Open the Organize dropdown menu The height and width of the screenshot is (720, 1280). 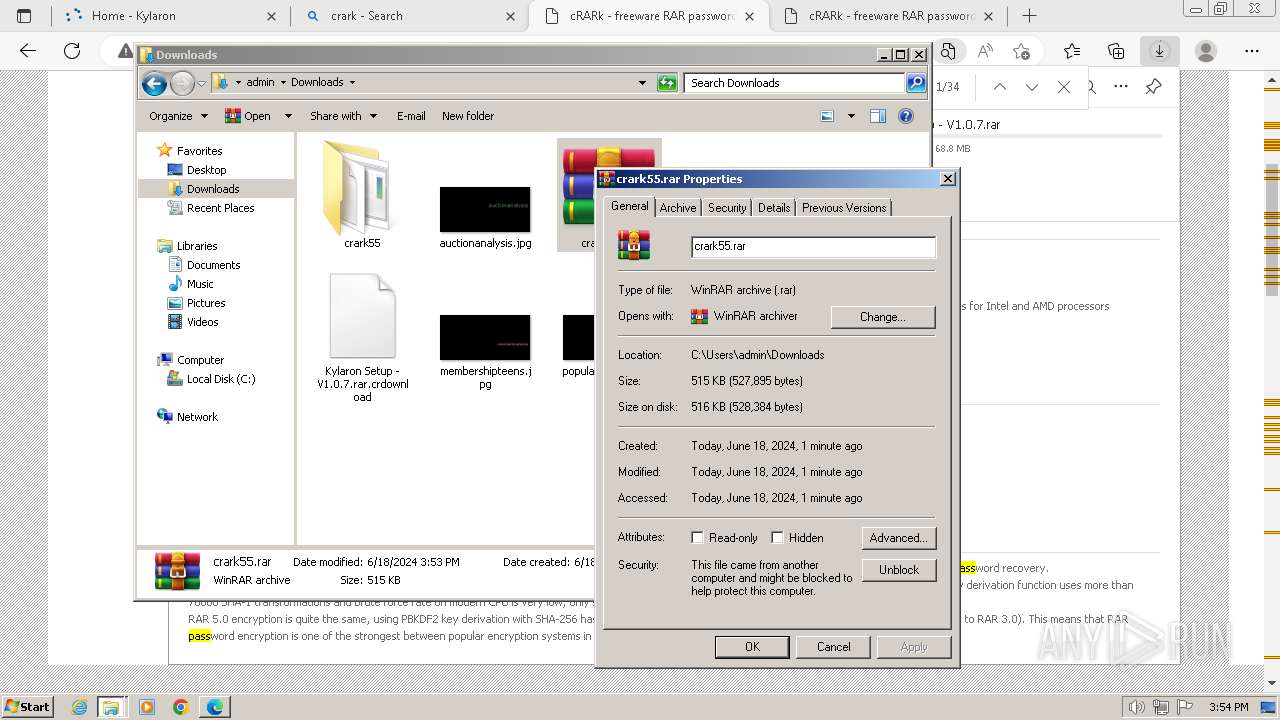pyautogui.click(x=178, y=116)
